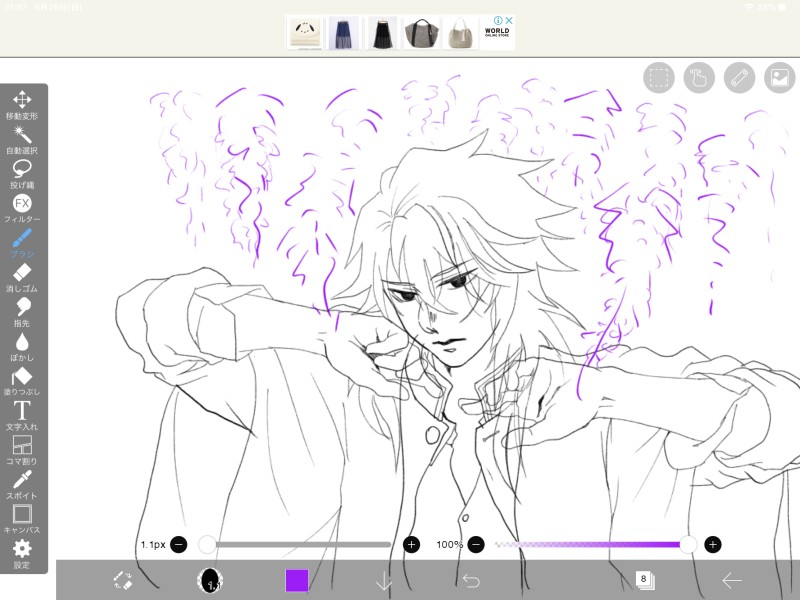Open the ad info icon
Image resolution: width=800 pixels, height=600 pixels.
[498, 20]
